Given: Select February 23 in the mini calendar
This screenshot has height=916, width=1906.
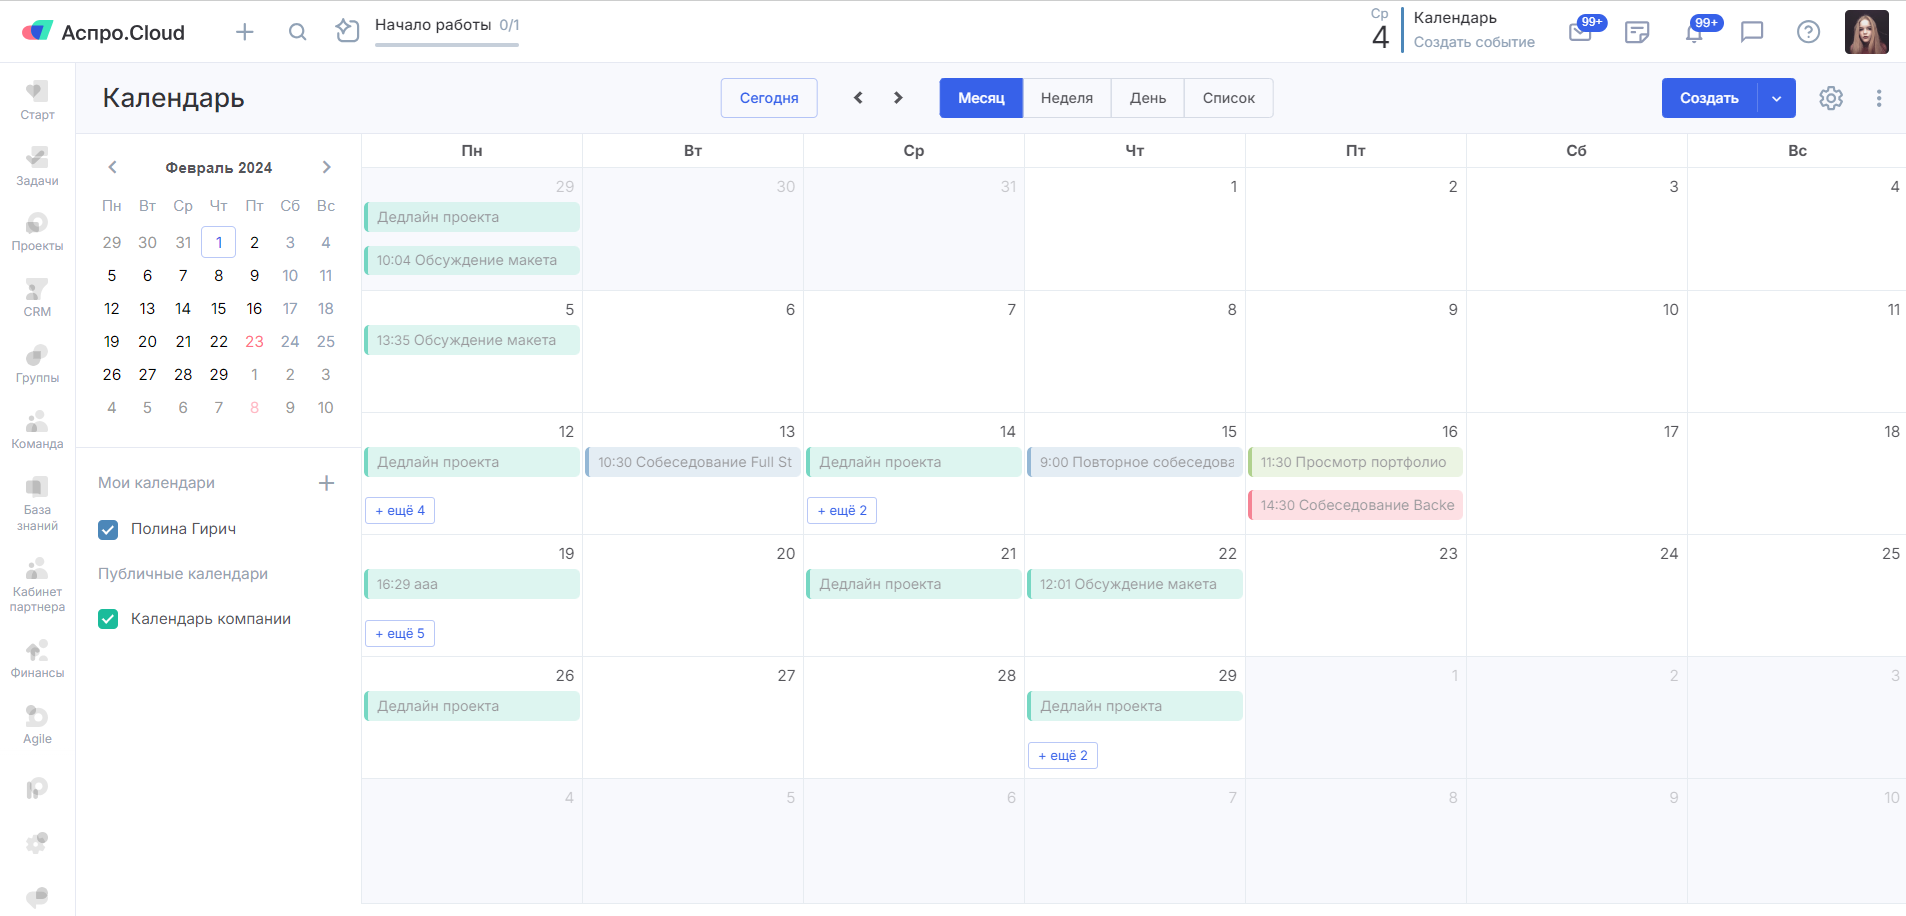Looking at the screenshot, I should click(255, 342).
